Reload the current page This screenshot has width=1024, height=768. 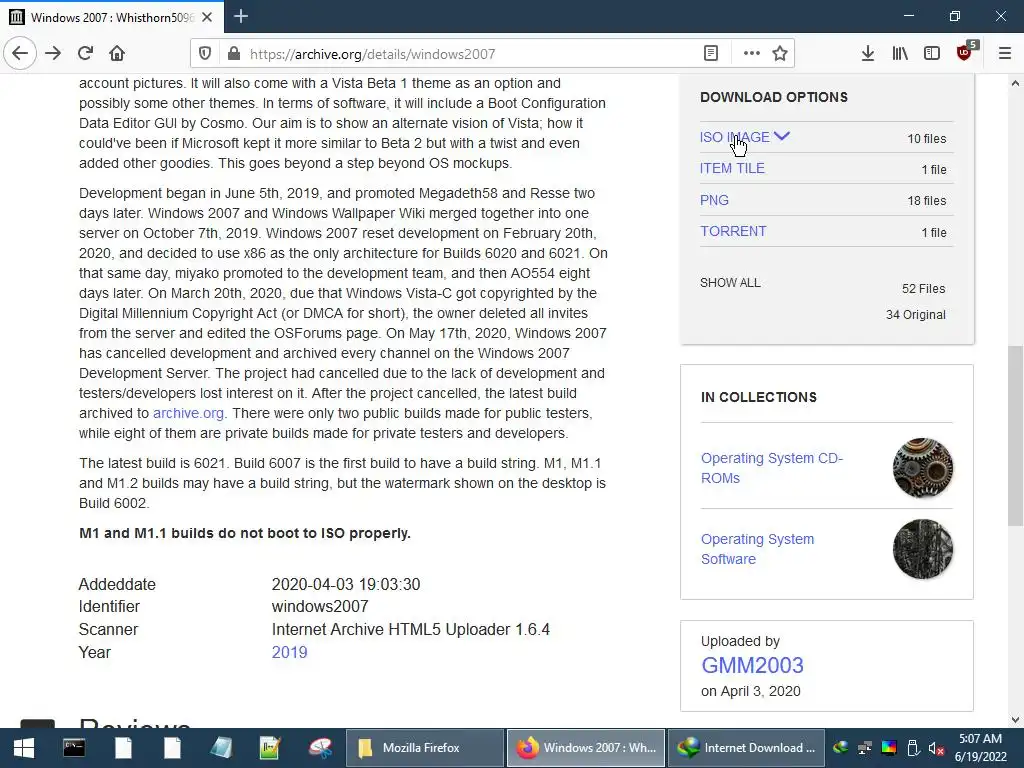point(85,54)
